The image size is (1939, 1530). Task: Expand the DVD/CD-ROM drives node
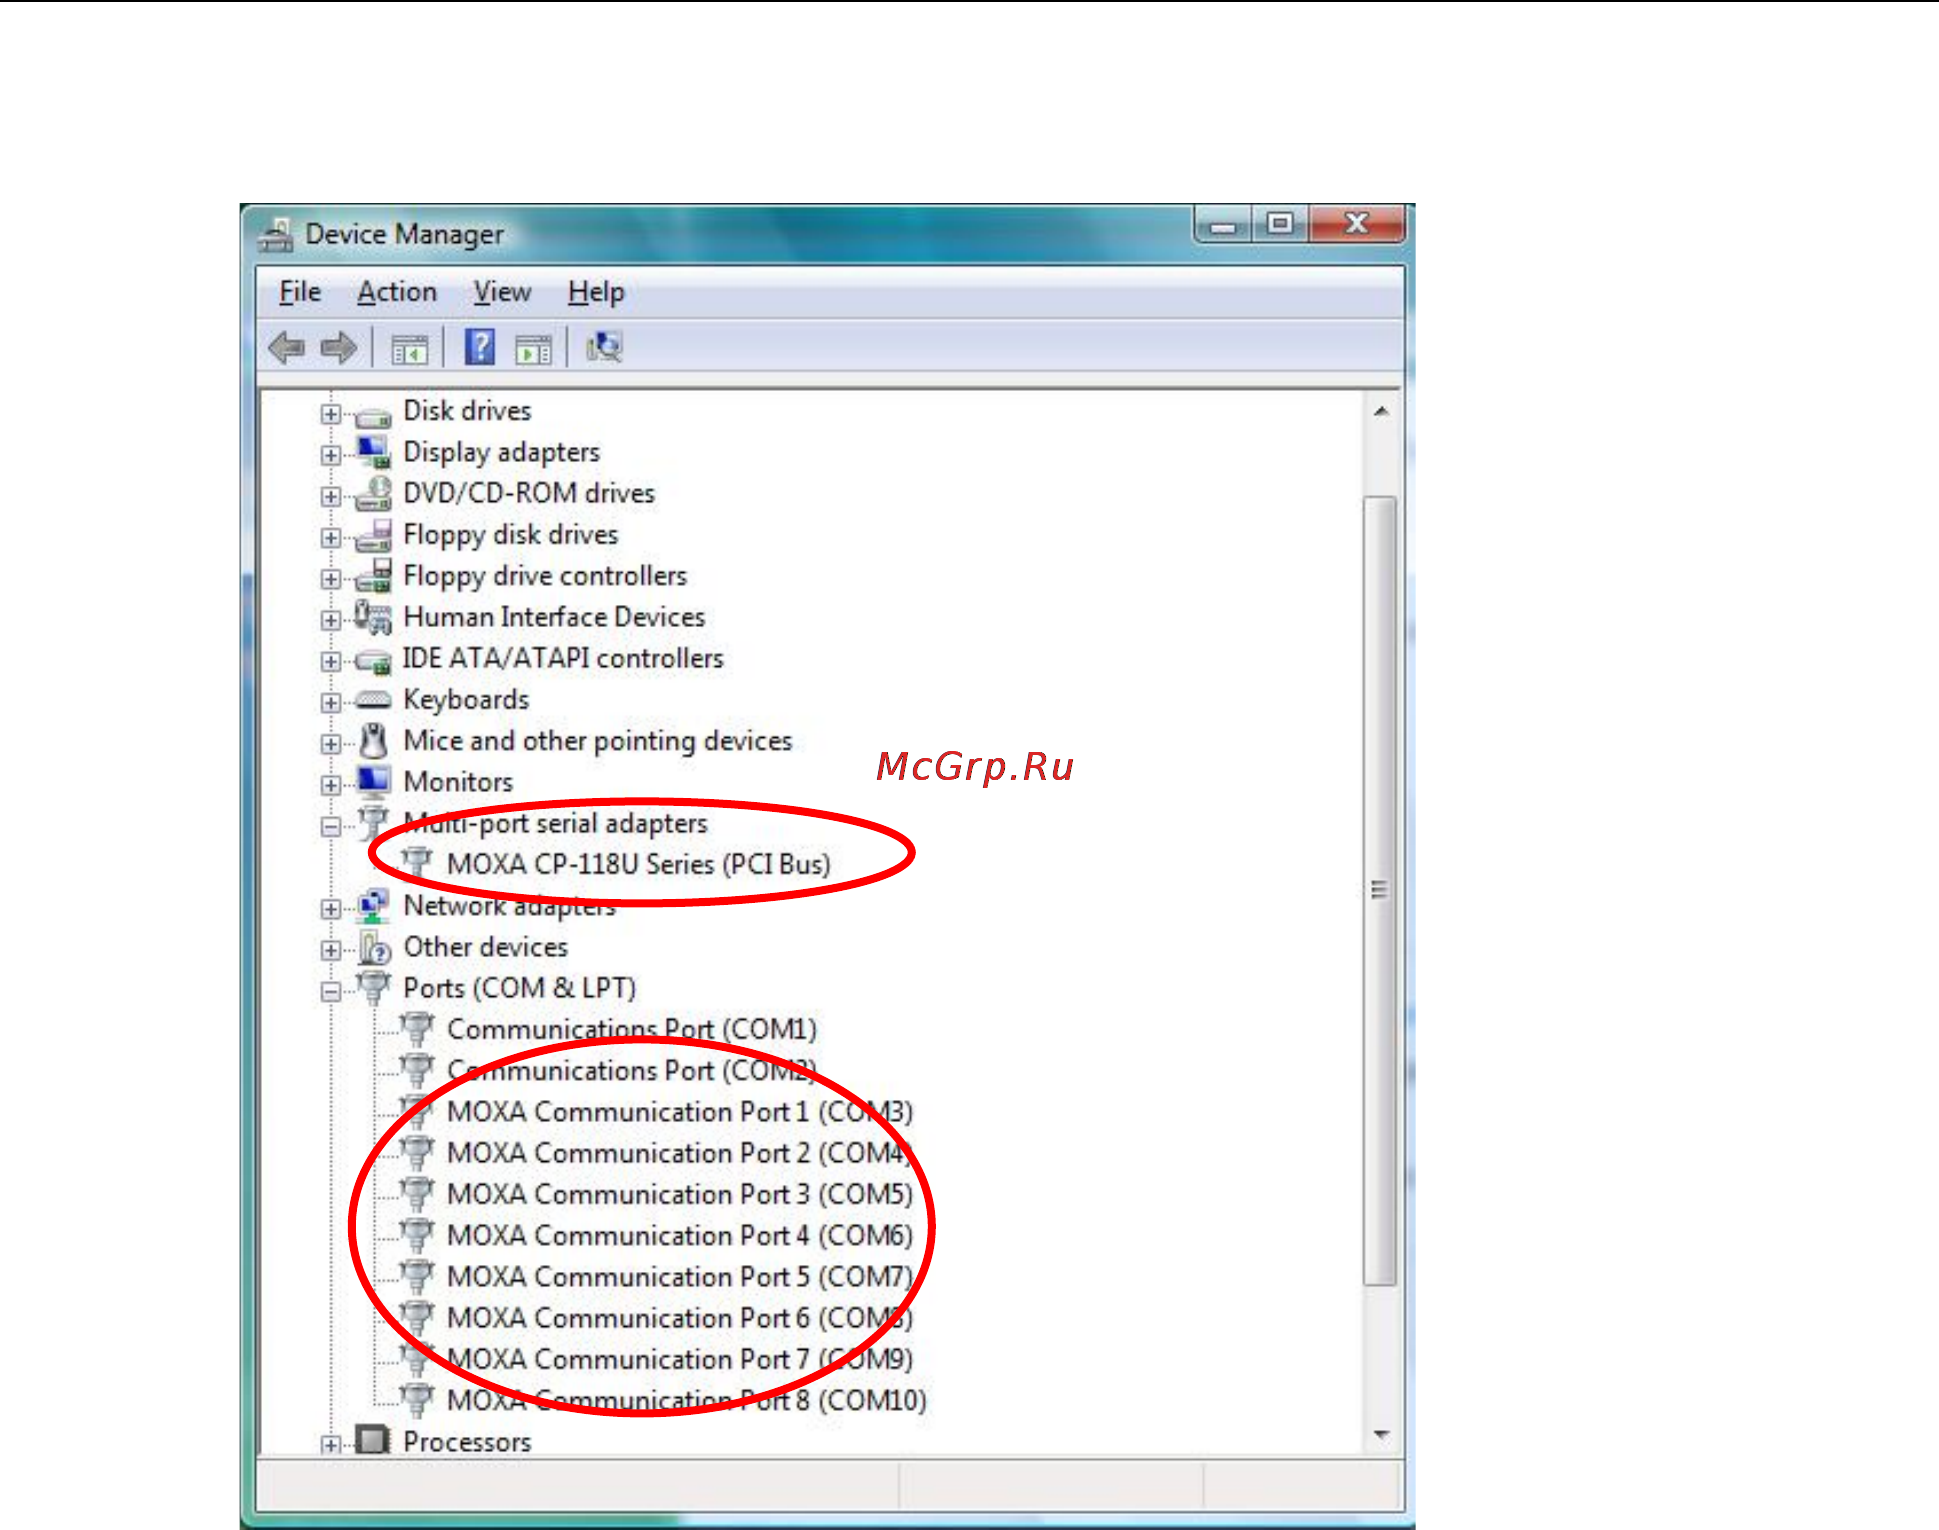pyautogui.click(x=331, y=496)
